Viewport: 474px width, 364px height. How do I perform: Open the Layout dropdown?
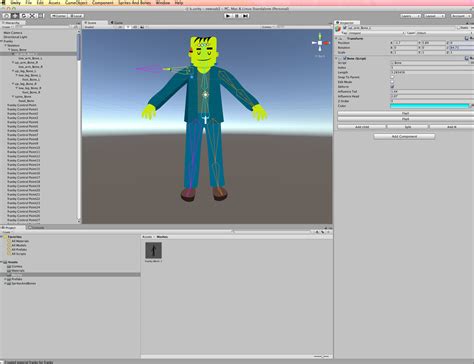435,16
